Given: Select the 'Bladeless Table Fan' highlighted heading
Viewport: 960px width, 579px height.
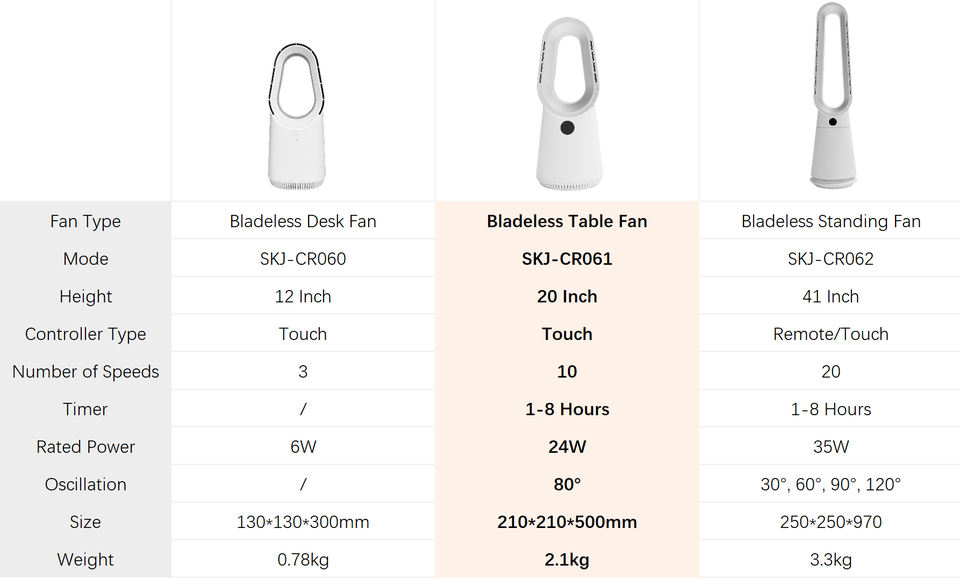Looking at the screenshot, I should (x=567, y=221).
